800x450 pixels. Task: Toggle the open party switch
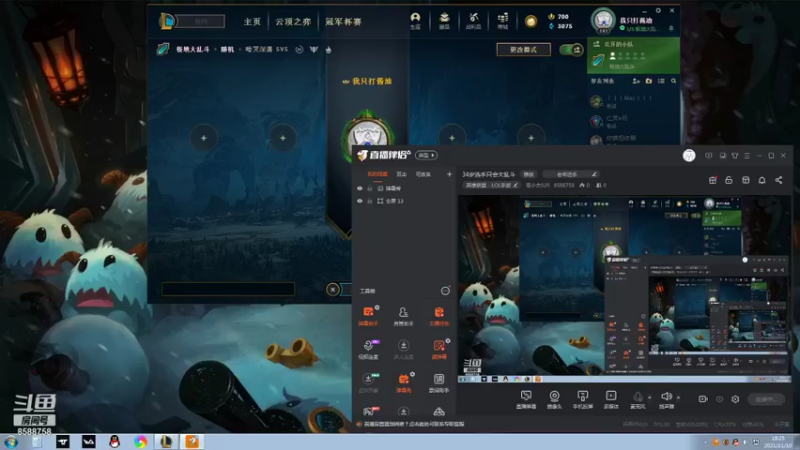tap(571, 49)
